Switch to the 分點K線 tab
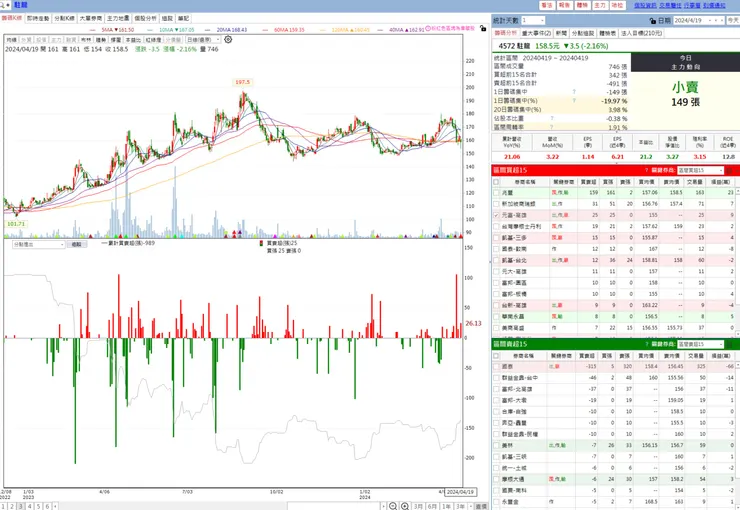740x510 pixels. tap(64, 18)
